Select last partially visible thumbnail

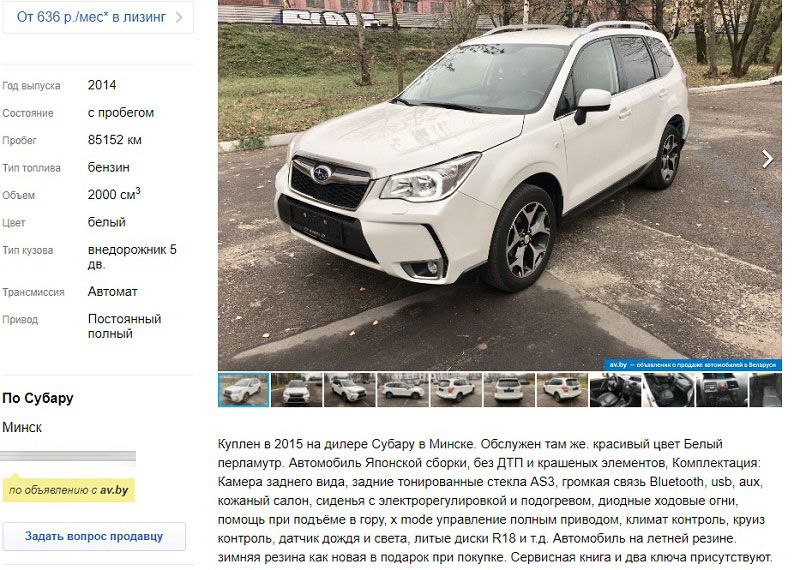pos(765,390)
